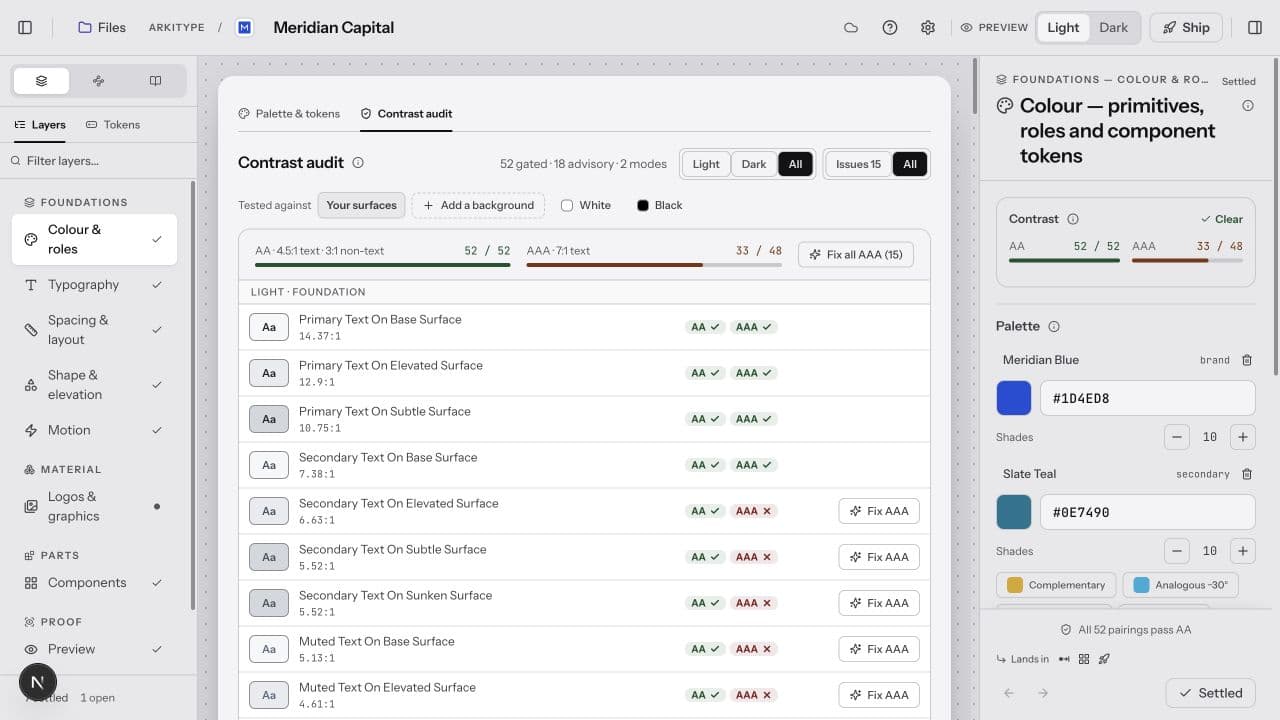Click the Ship button
The image size is (1280, 720).
1186,28
